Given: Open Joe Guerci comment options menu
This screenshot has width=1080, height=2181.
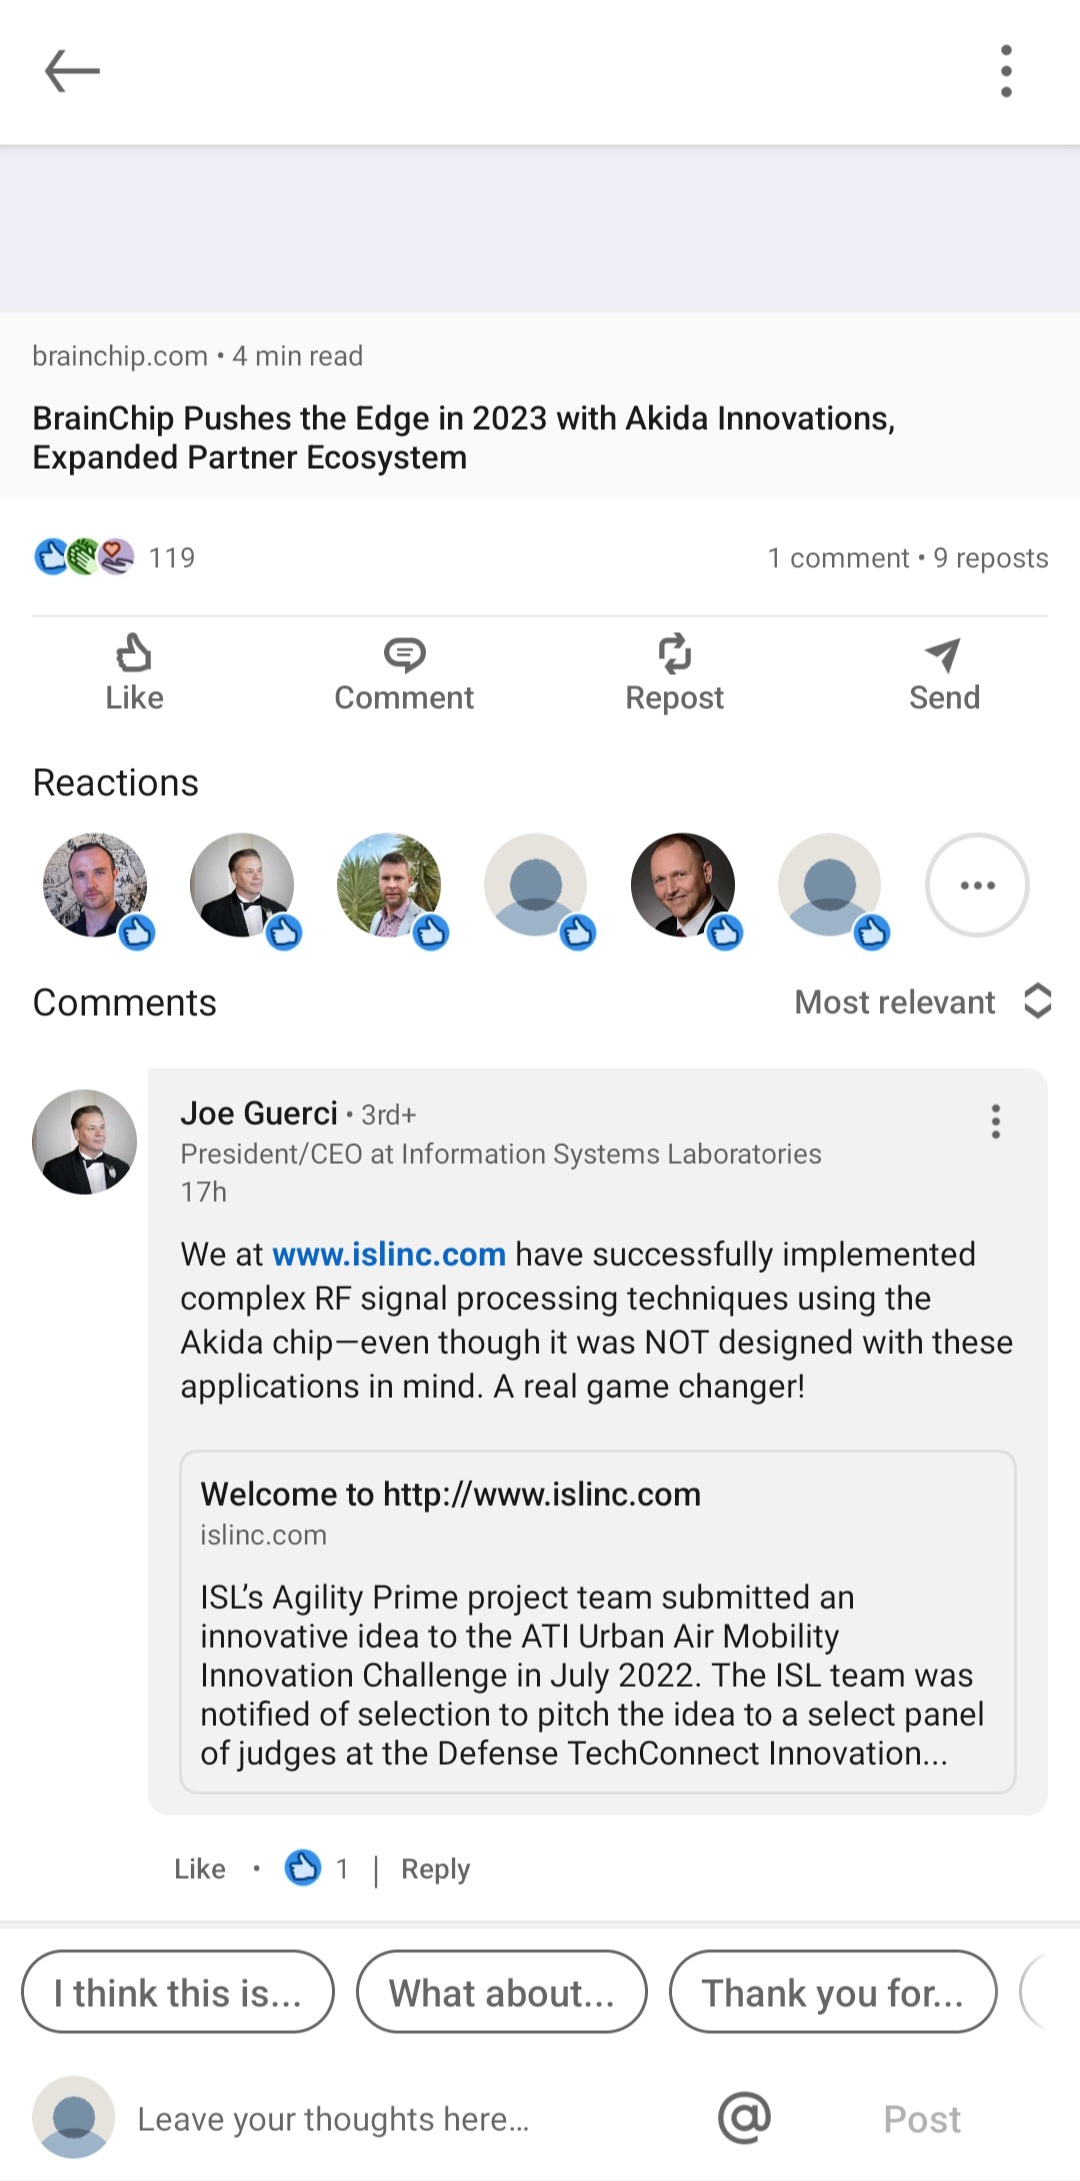Looking at the screenshot, I should point(995,1122).
